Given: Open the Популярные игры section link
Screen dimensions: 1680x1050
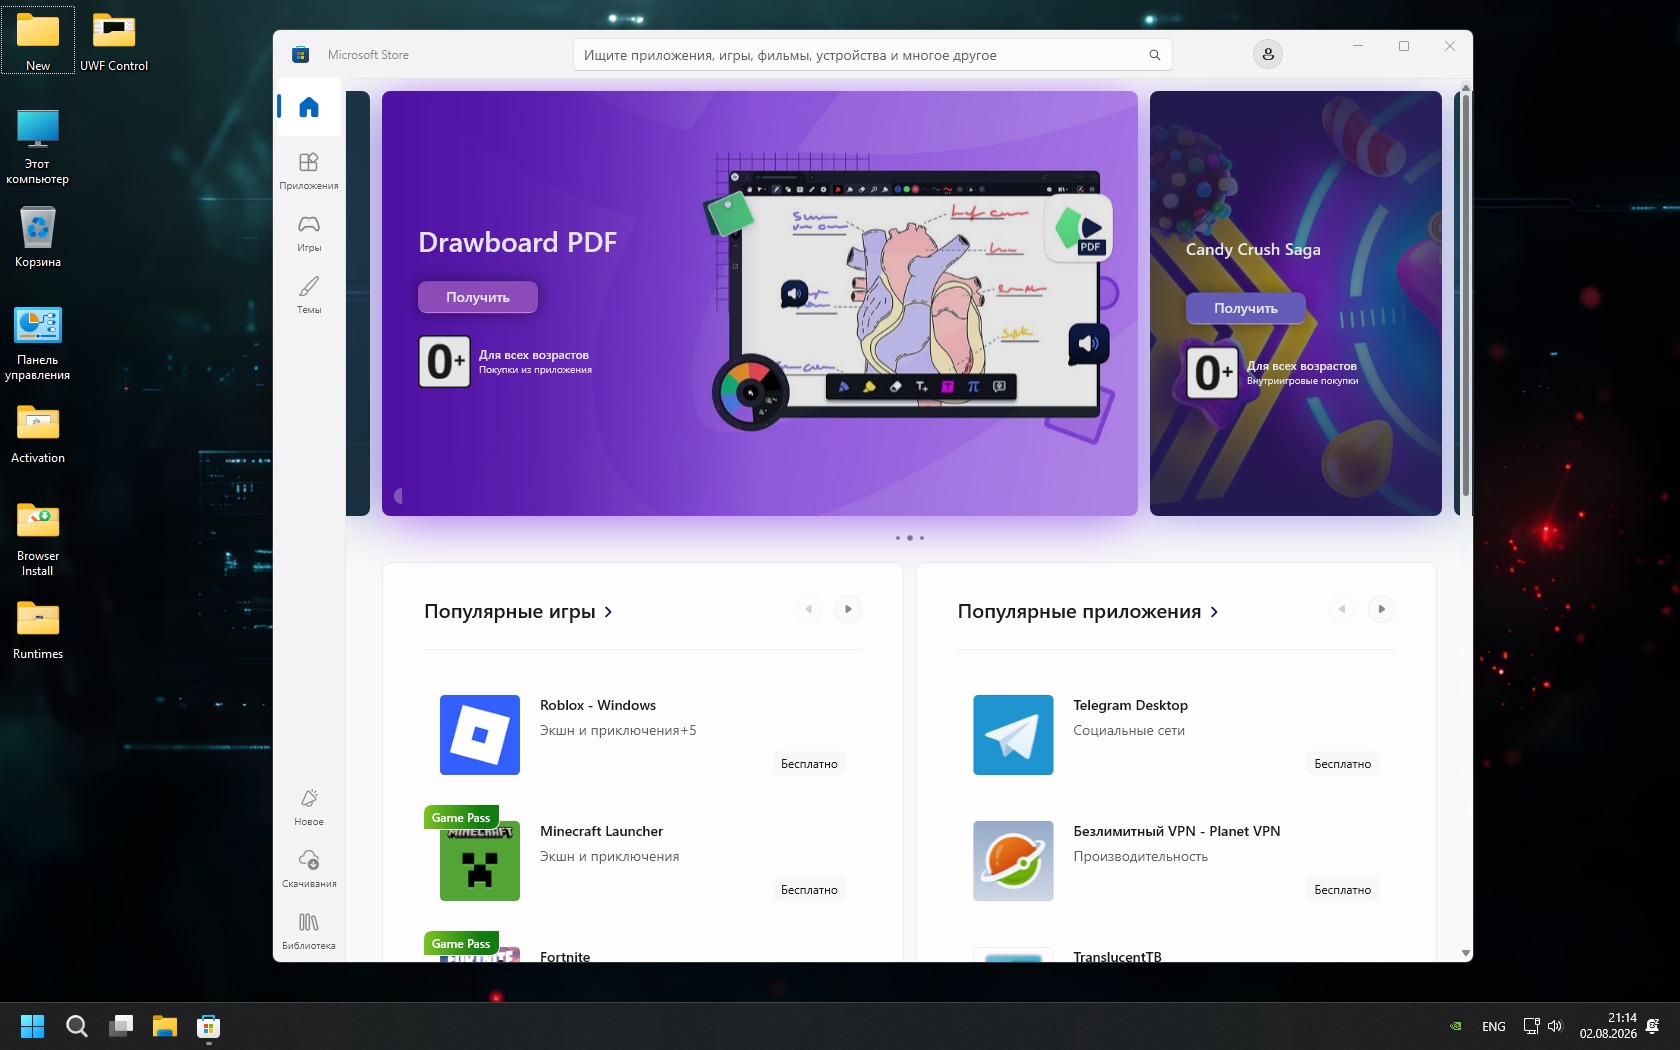Looking at the screenshot, I should pos(518,611).
